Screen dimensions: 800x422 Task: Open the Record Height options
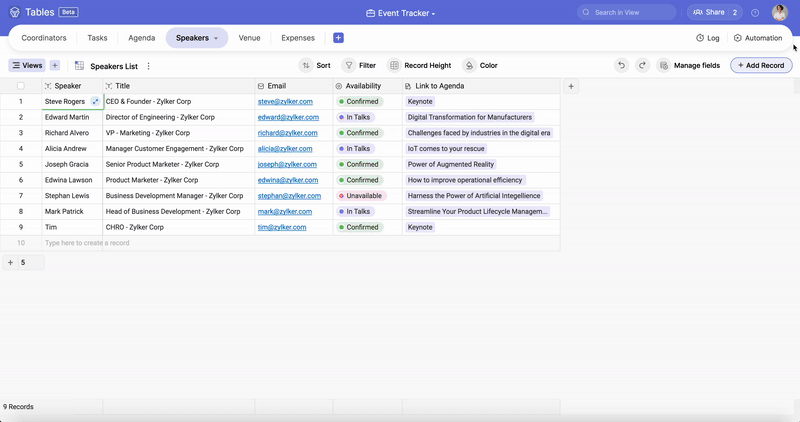coord(419,65)
